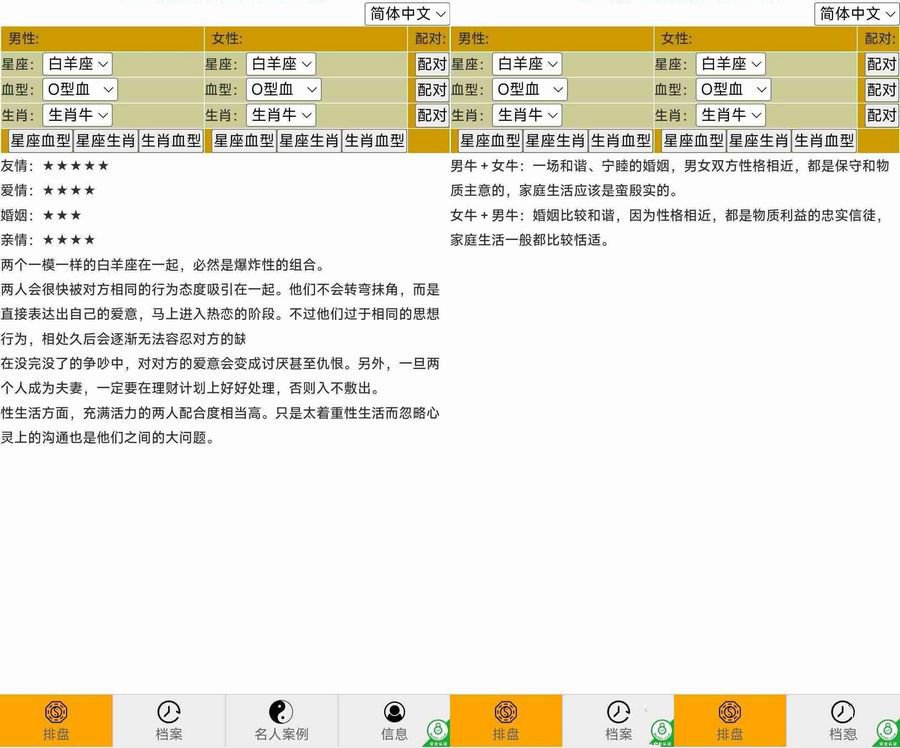
Task: Click the 配对 button for 血型 matching
Action: 432,89
